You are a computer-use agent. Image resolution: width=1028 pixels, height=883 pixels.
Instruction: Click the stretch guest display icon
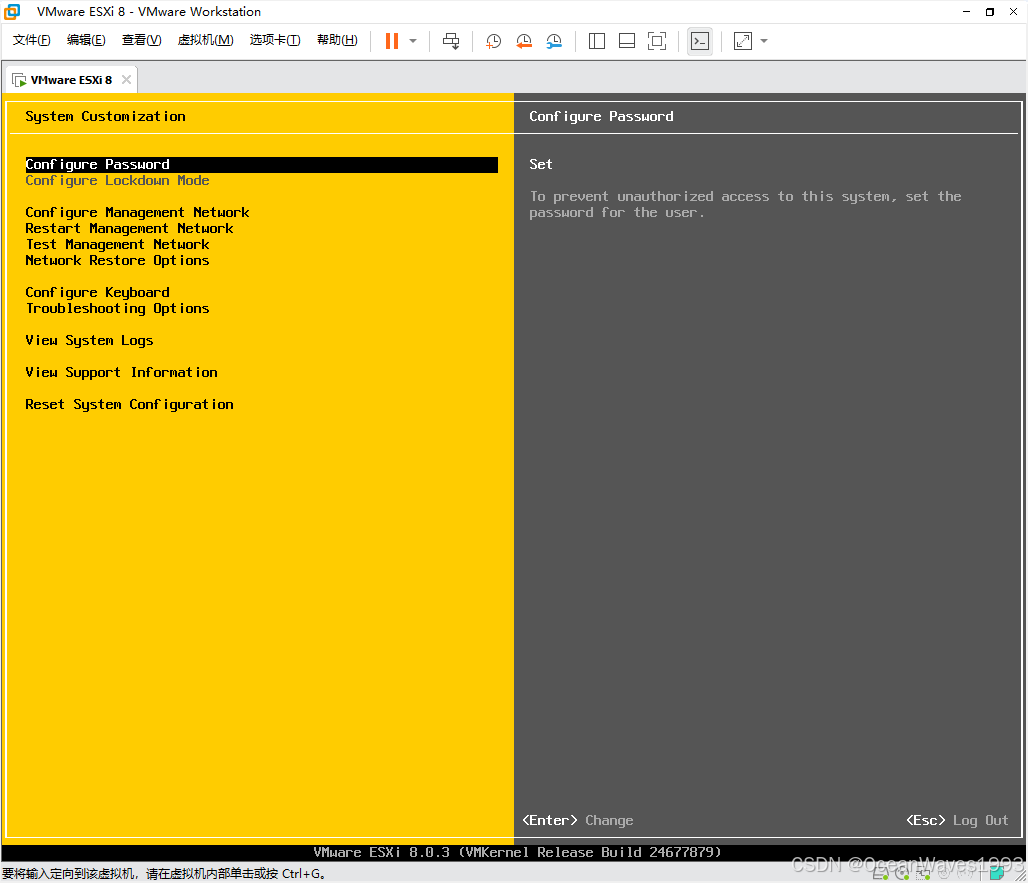[743, 41]
